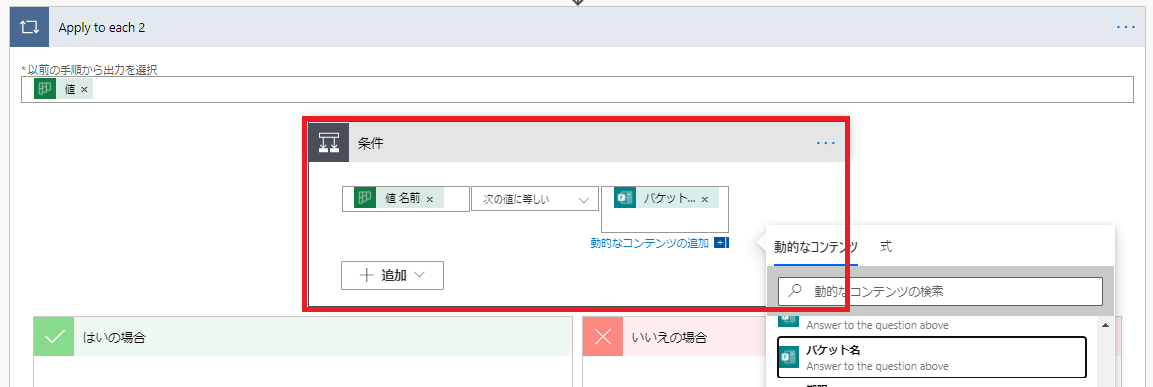Click the red X icon of いいえの場合

coord(602,337)
